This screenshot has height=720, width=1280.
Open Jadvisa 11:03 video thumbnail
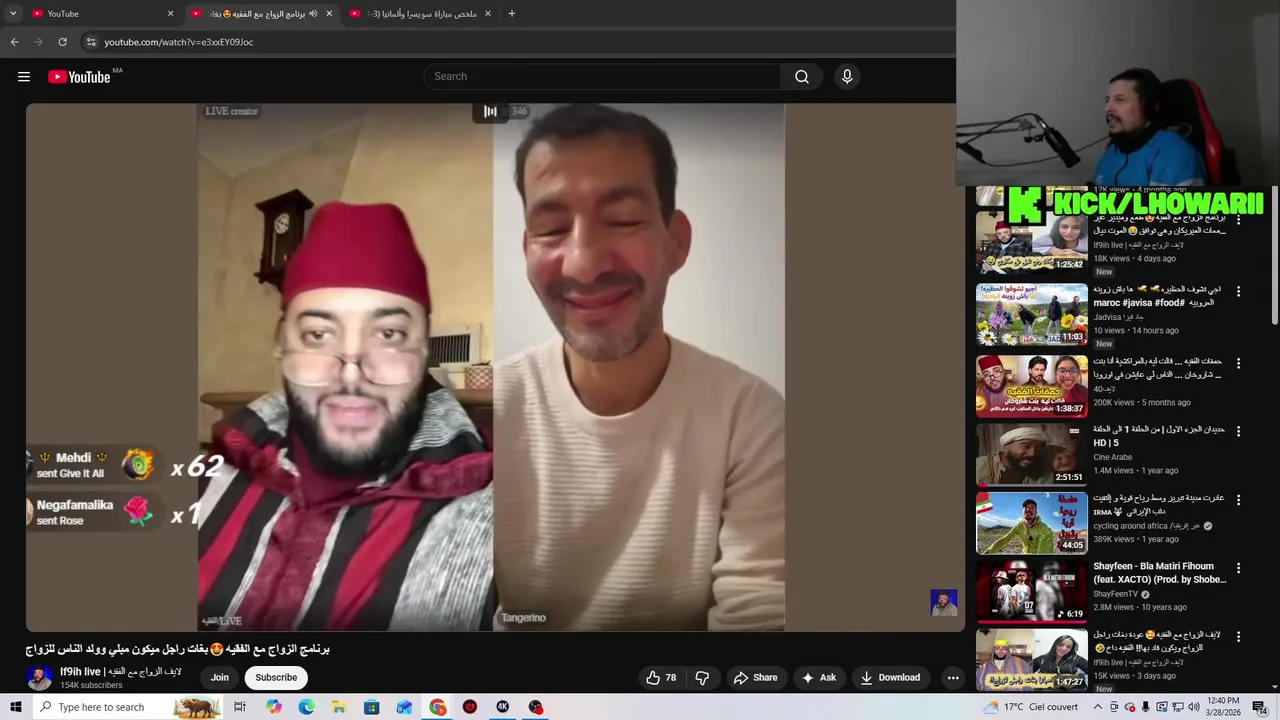[x=1032, y=315]
